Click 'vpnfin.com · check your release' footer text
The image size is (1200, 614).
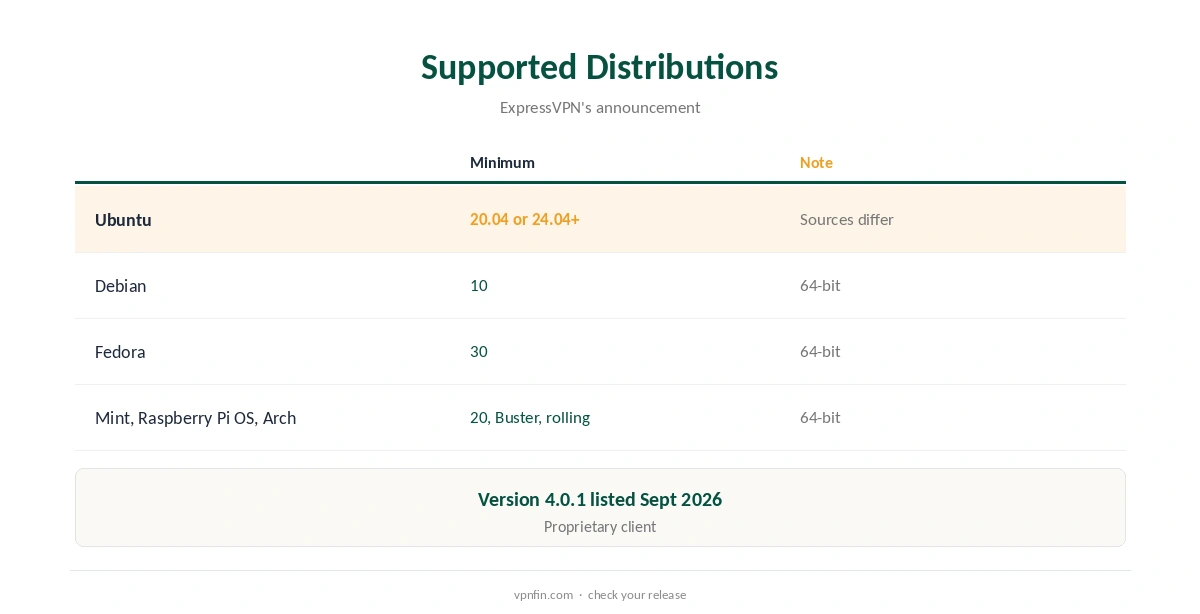(x=600, y=594)
